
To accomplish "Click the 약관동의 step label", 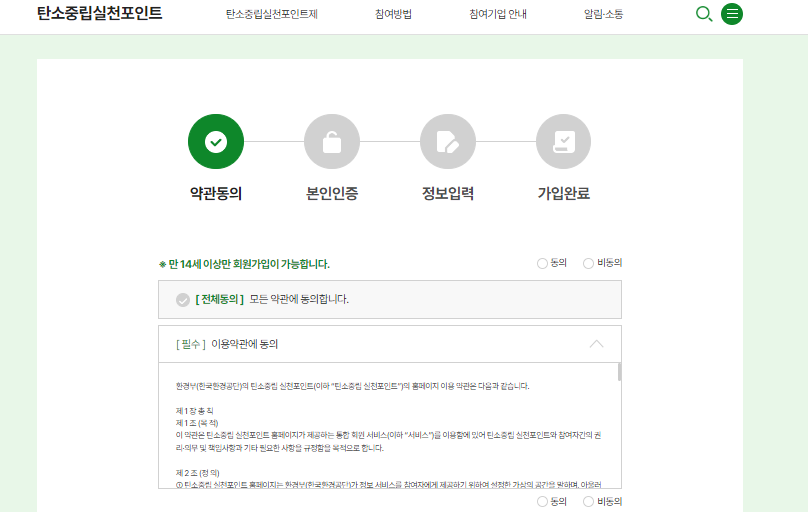I will 216,194.
